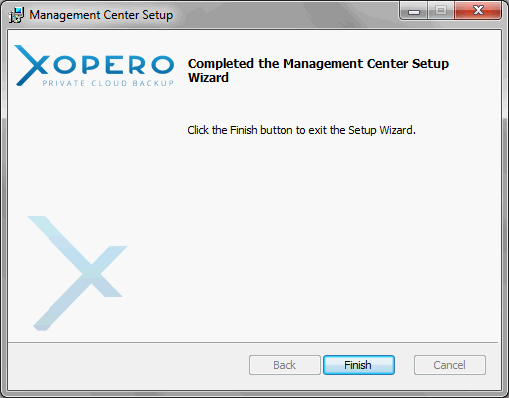Click the word Wizard in the bold heading
The image size is (509, 398).
tap(208, 78)
